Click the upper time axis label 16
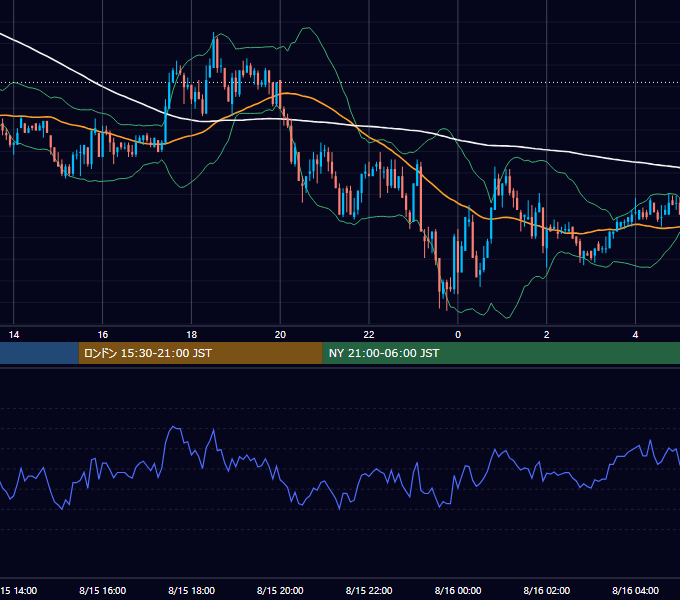Image resolution: width=680 pixels, height=600 pixels. (x=102, y=335)
